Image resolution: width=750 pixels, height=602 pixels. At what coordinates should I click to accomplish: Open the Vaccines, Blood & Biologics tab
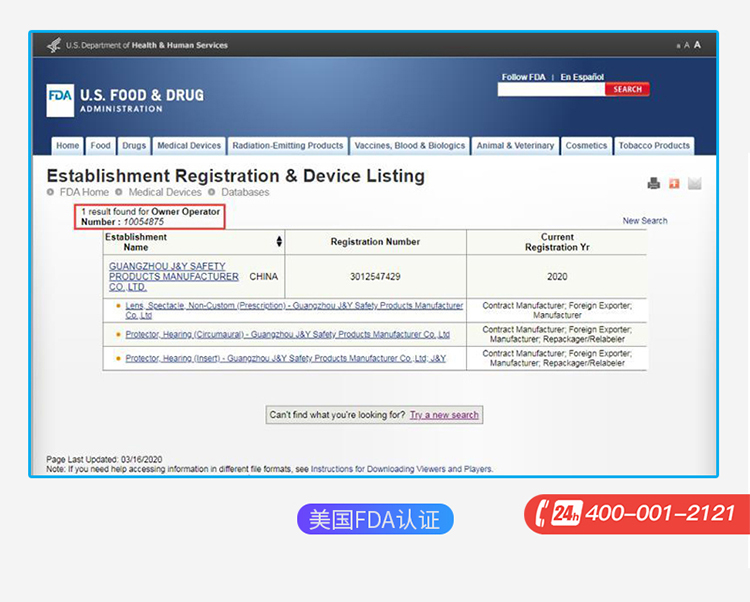(410, 145)
